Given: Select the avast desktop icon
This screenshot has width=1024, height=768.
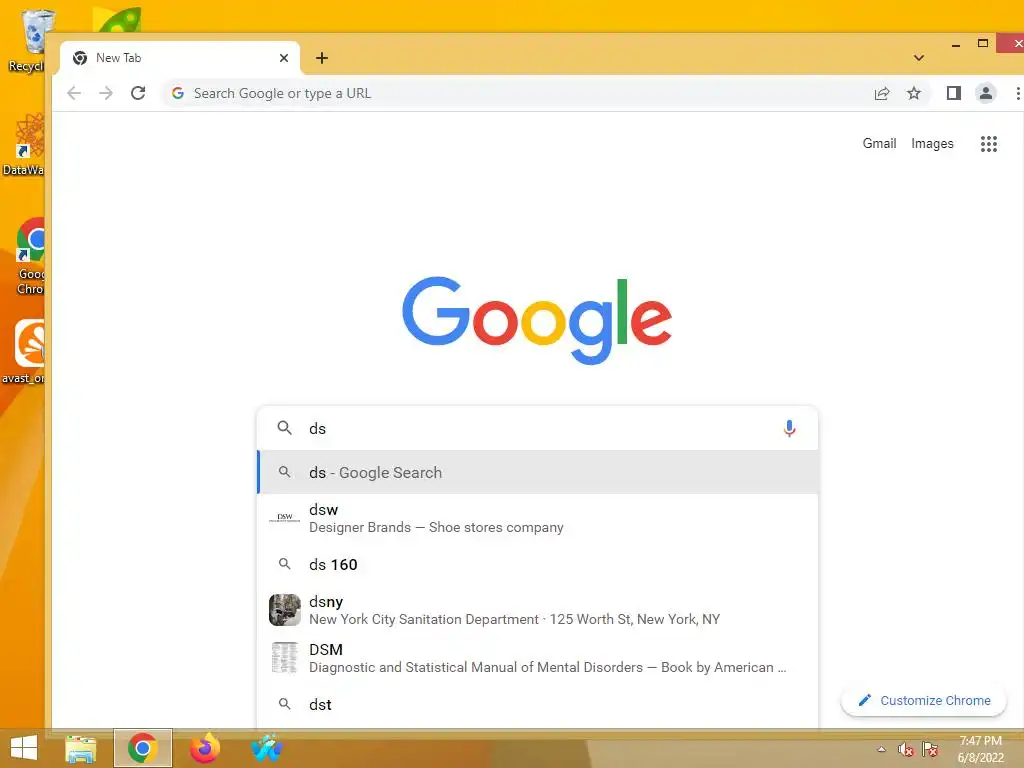Looking at the screenshot, I should tap(24, 352).
